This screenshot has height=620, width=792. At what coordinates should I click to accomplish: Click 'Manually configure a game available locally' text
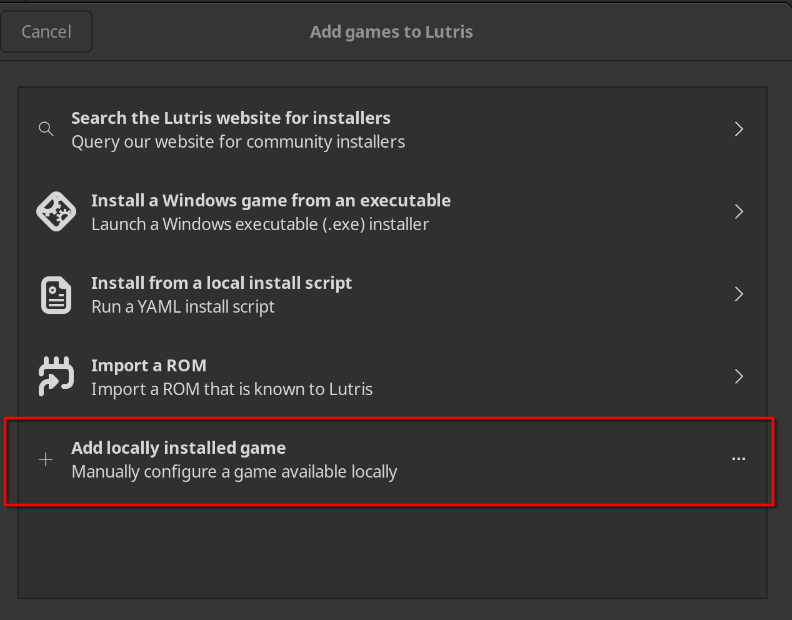pyautogui.click(x=234, y=472)
